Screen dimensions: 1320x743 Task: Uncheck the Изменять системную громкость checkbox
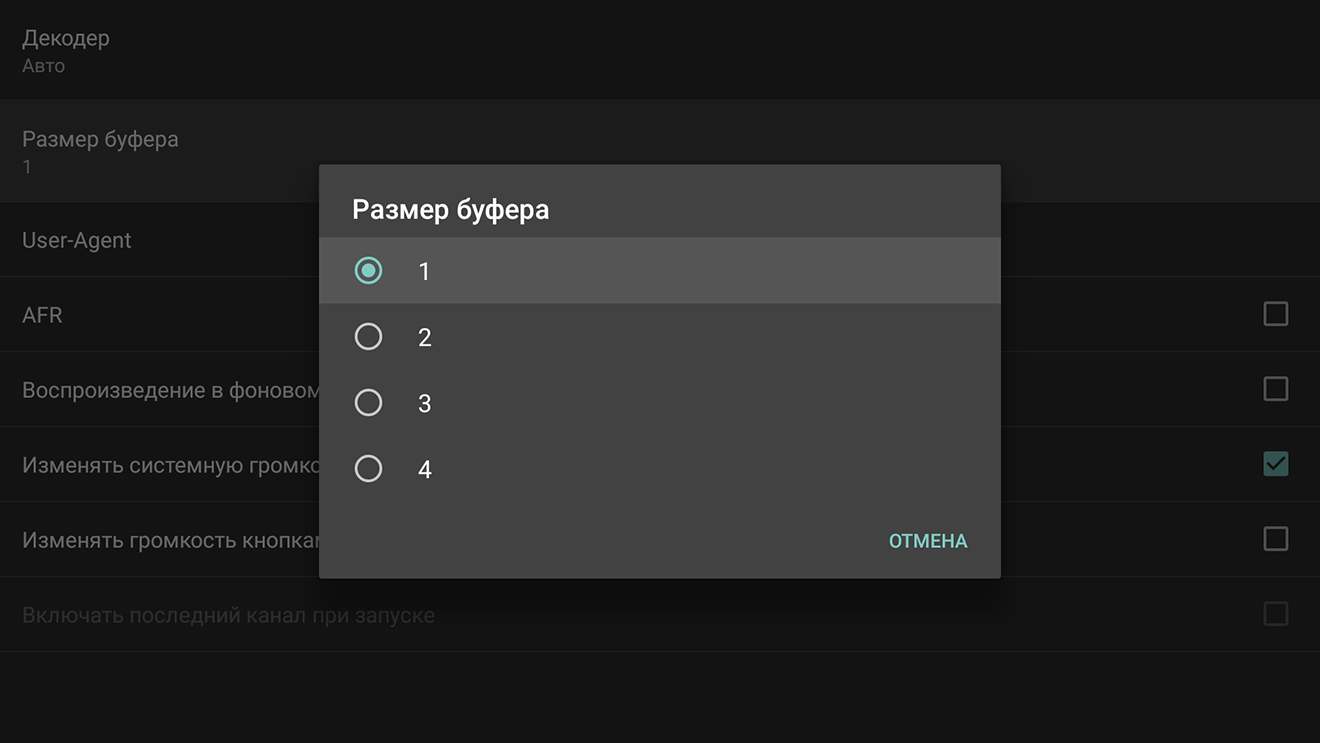click(x=1276, y=464)
